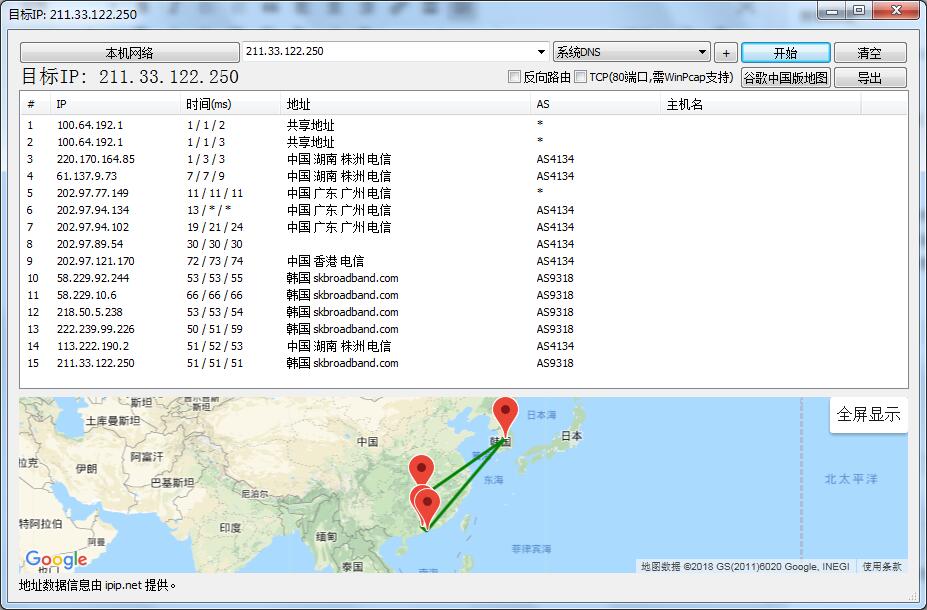Screen dimensions: 927x610
Task: Select the frontmost map pin near Guangzhou
Action: [x=427, y=503]
